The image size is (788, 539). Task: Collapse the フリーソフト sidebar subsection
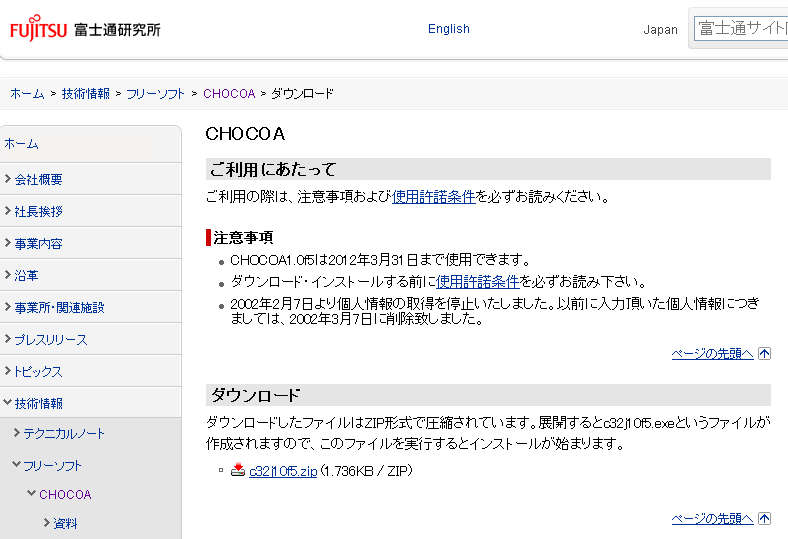(x=53, y=466)
